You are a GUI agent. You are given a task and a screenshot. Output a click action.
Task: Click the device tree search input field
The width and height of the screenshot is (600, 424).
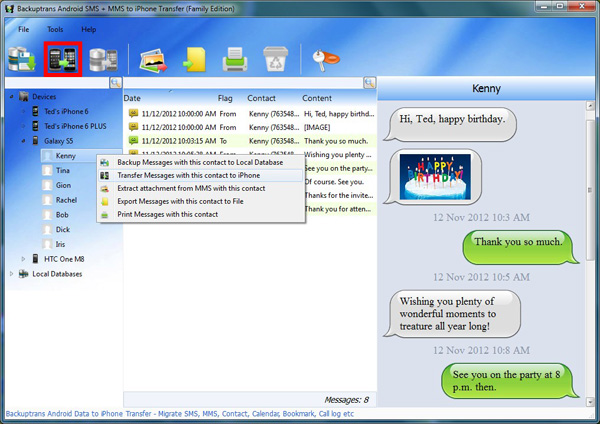coord(57,83)
